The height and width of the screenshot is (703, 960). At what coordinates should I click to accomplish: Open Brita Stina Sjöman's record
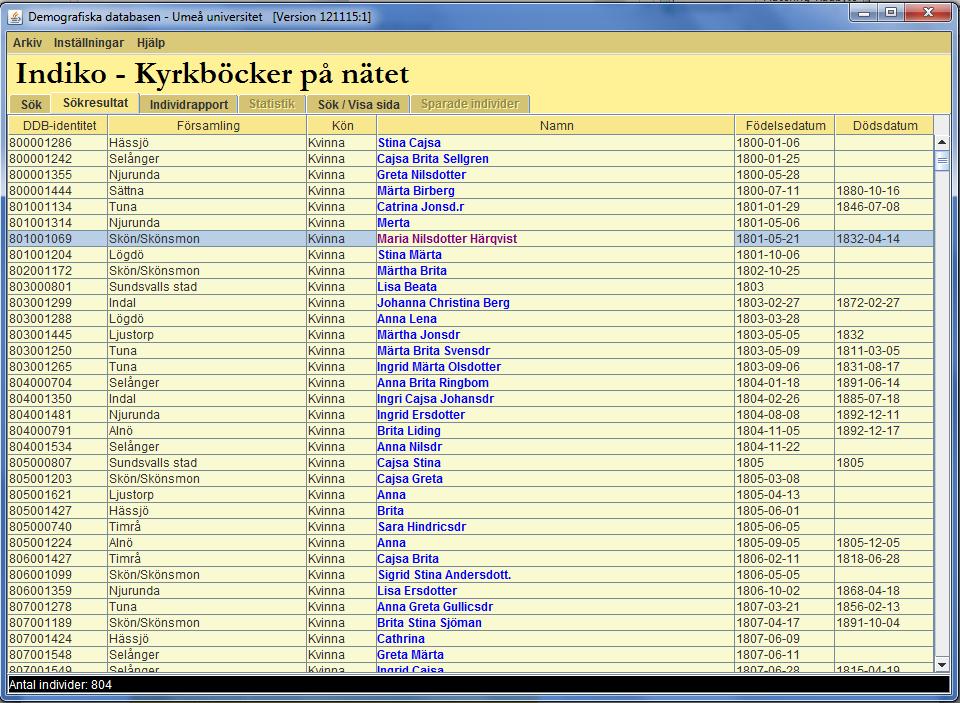point(430,622)
